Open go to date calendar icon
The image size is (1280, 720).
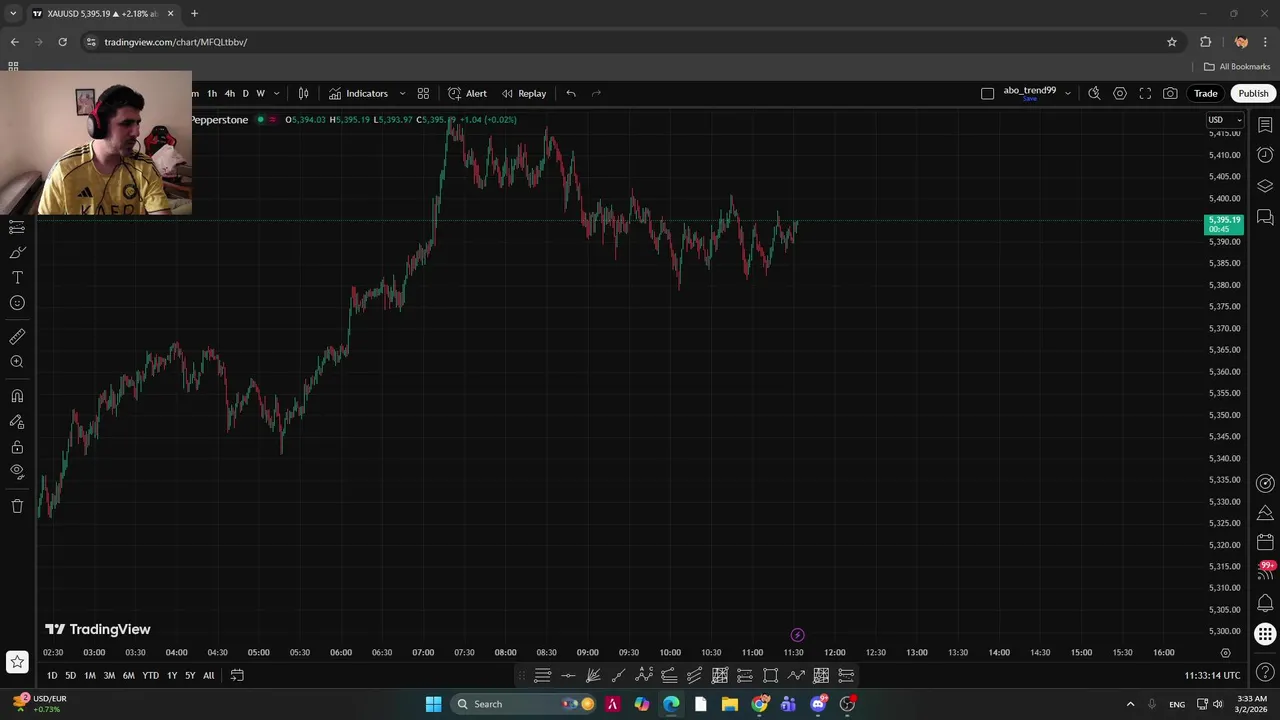tap(237, 675)
